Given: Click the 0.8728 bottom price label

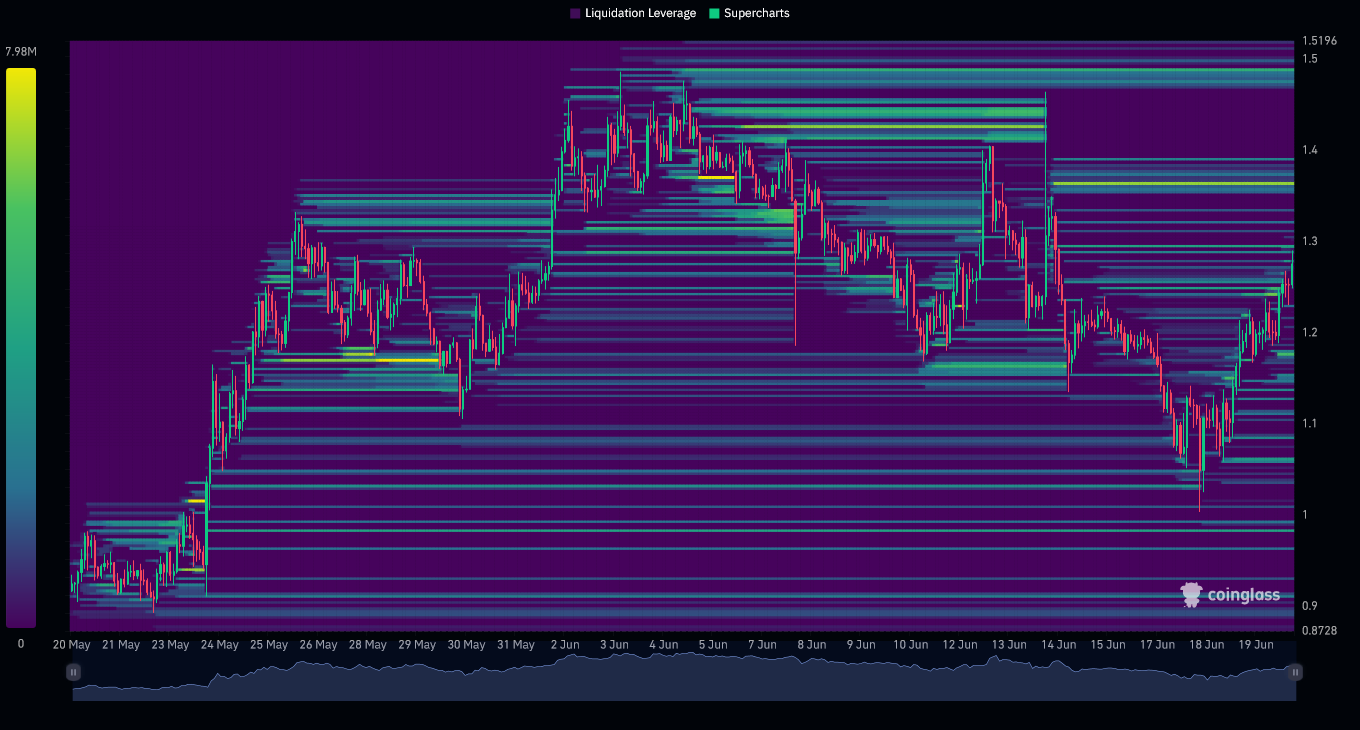Looking at the screenshot, I should click(x=1319, y=630).
